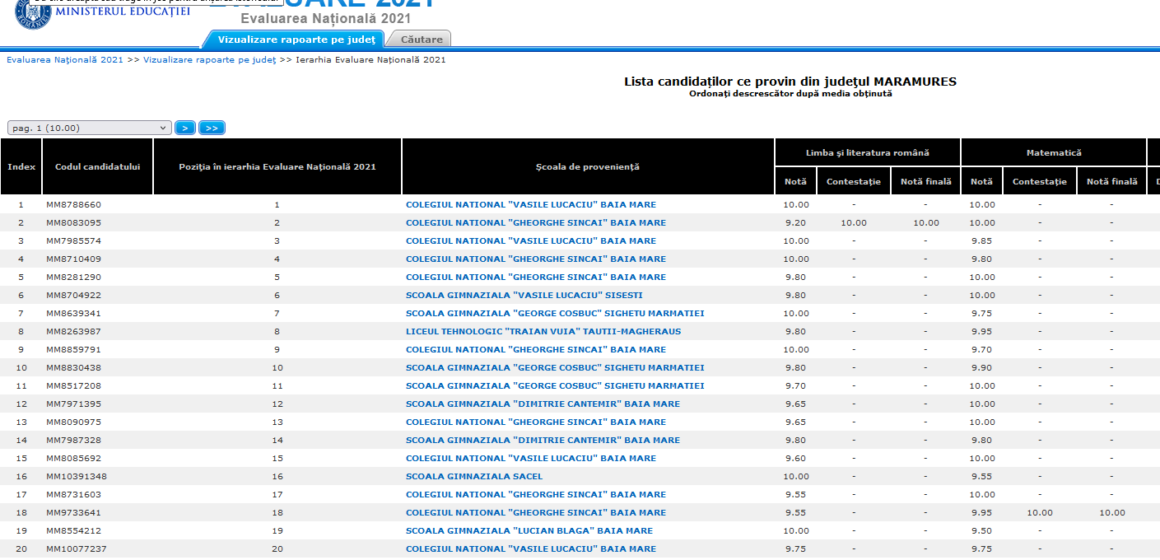Click the Poziția în ierarhia Evaluare Națională 2021 header
The width and height of the screenshot is (1160, 560).
(x=277, y=166)
